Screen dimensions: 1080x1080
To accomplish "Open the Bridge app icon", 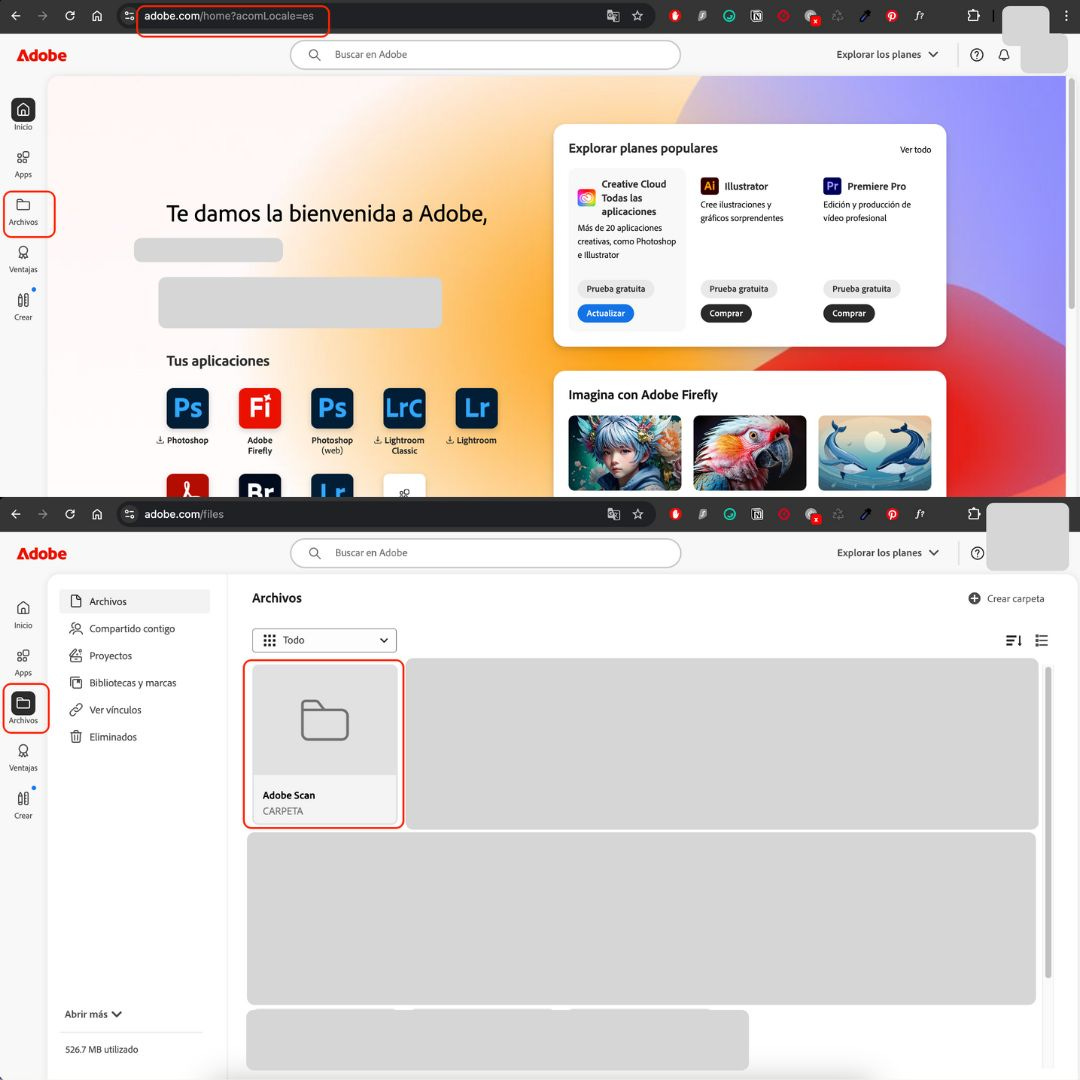I will [x=260, y=486].
